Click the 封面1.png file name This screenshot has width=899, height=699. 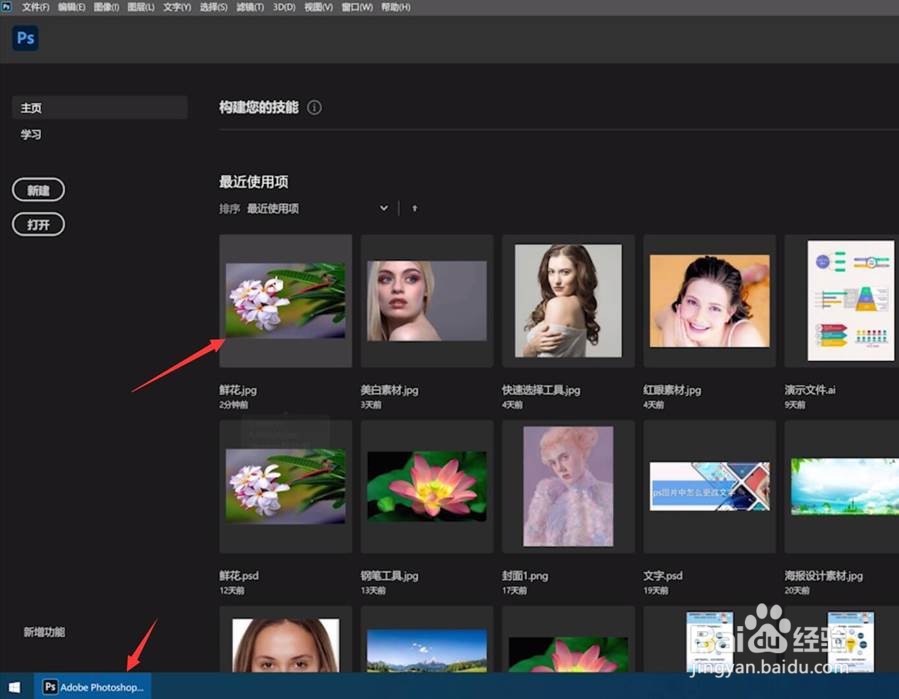525,575
